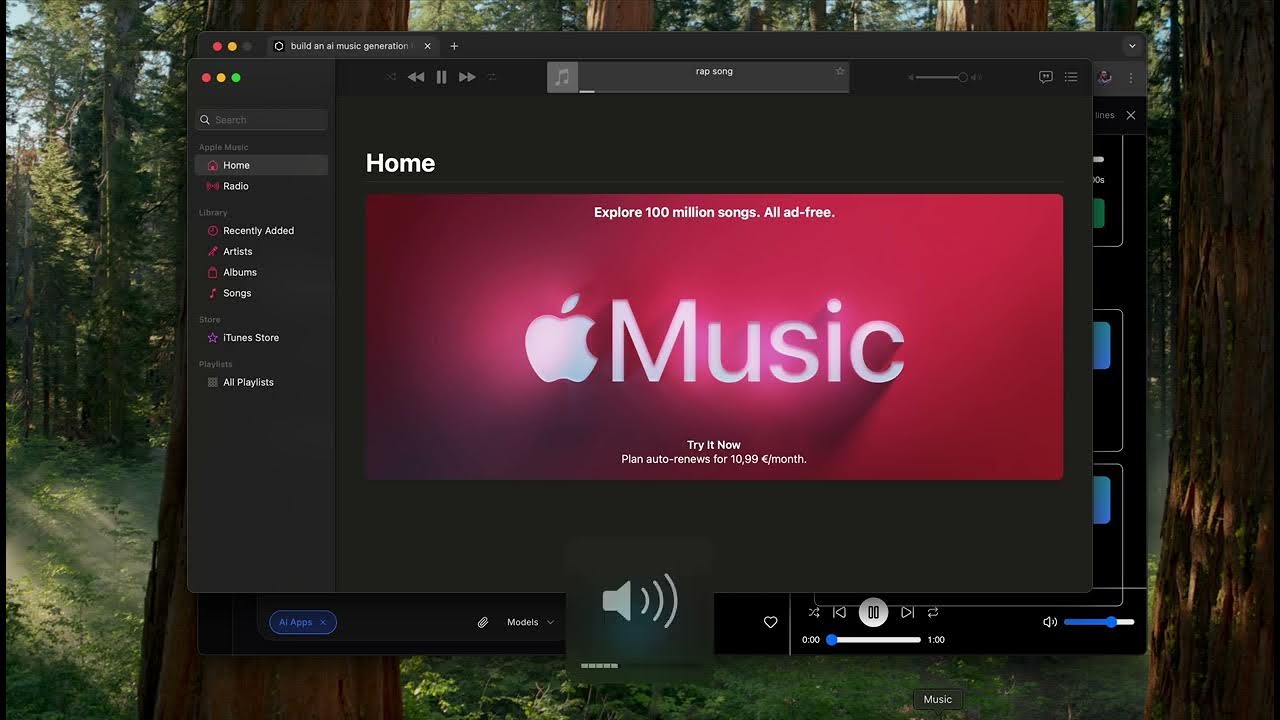The width and height of the screenshot is (1280, 720).
Task: Pause playback in Music toolbar
Action: (x=441, y=77)
